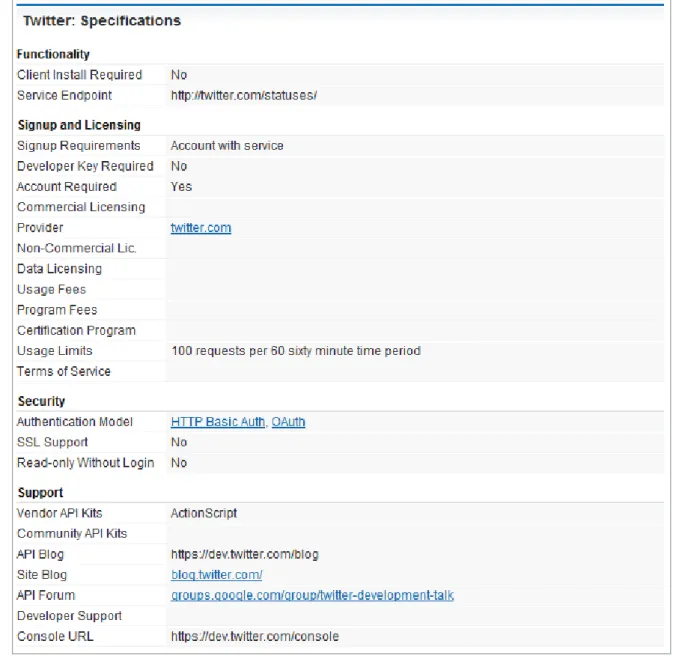The height and width of the screenshot is (656, 673).
Task: Click 'No' value beside SSL Support
Action: (x=179, y=442)
